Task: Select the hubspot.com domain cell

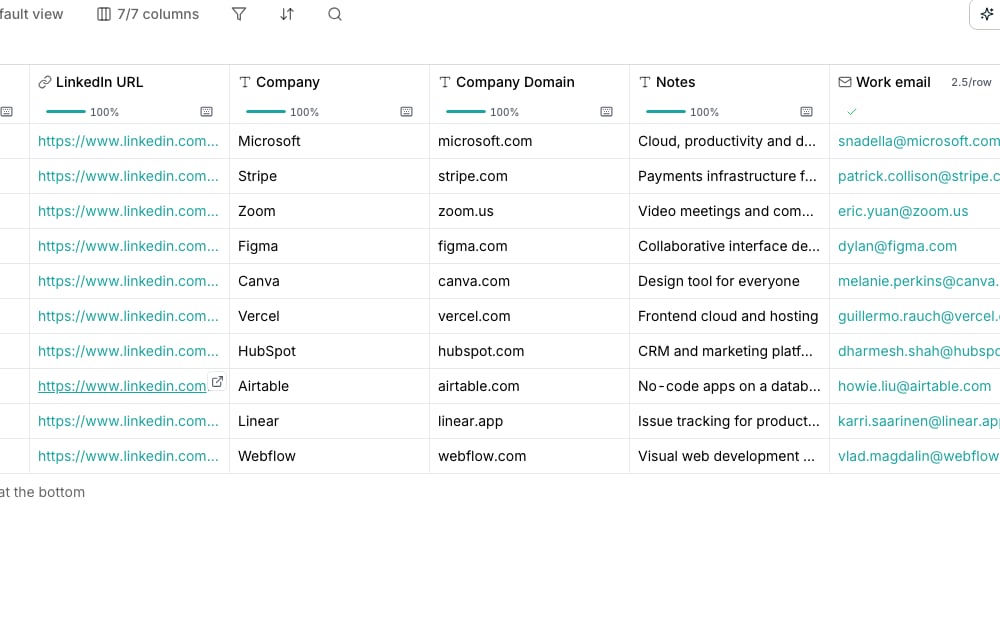Action: (529, 351)
